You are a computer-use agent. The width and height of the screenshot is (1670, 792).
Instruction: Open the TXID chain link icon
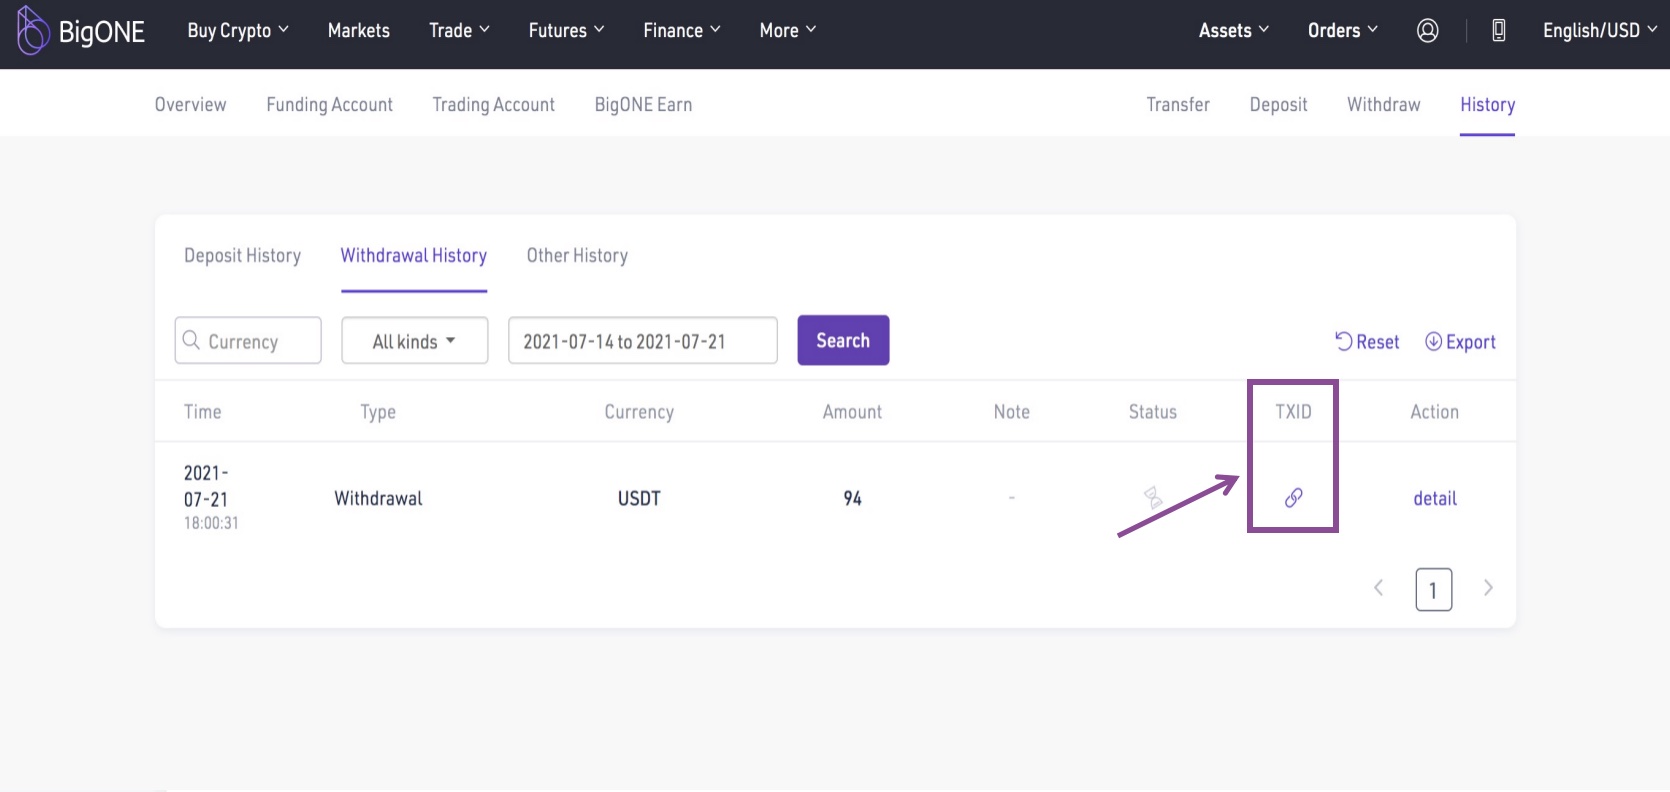pyautogui.click(x=1293, y=498)
